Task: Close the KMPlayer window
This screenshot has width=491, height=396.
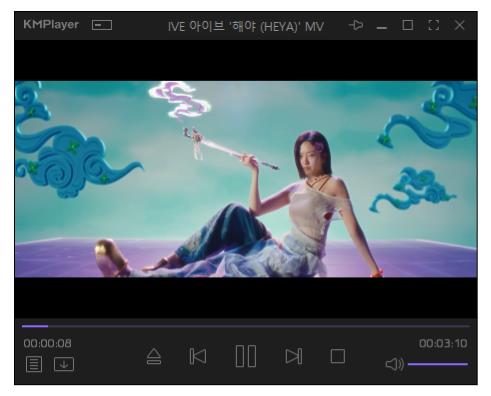Action: [x=460, y=25]
